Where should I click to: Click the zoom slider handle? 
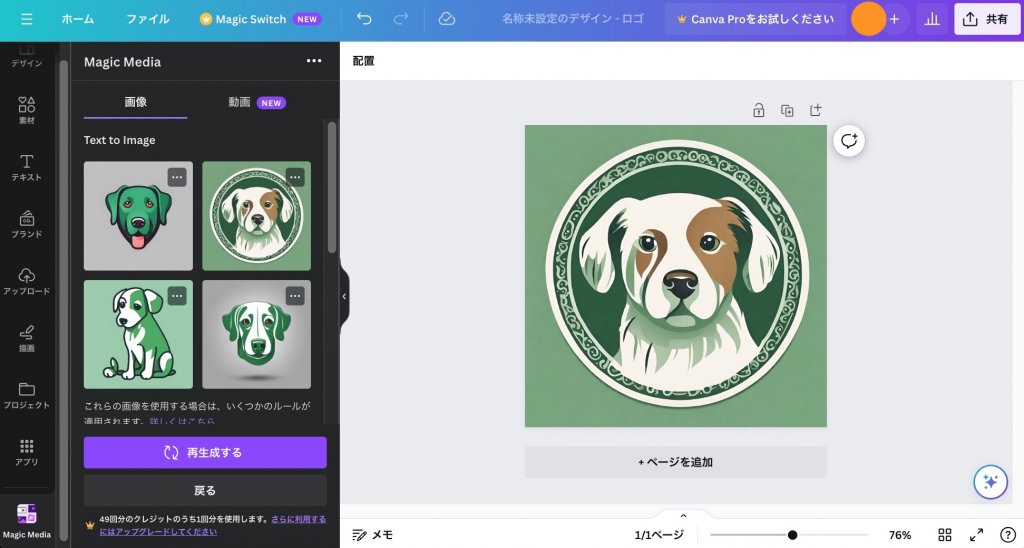pos(792,535)
